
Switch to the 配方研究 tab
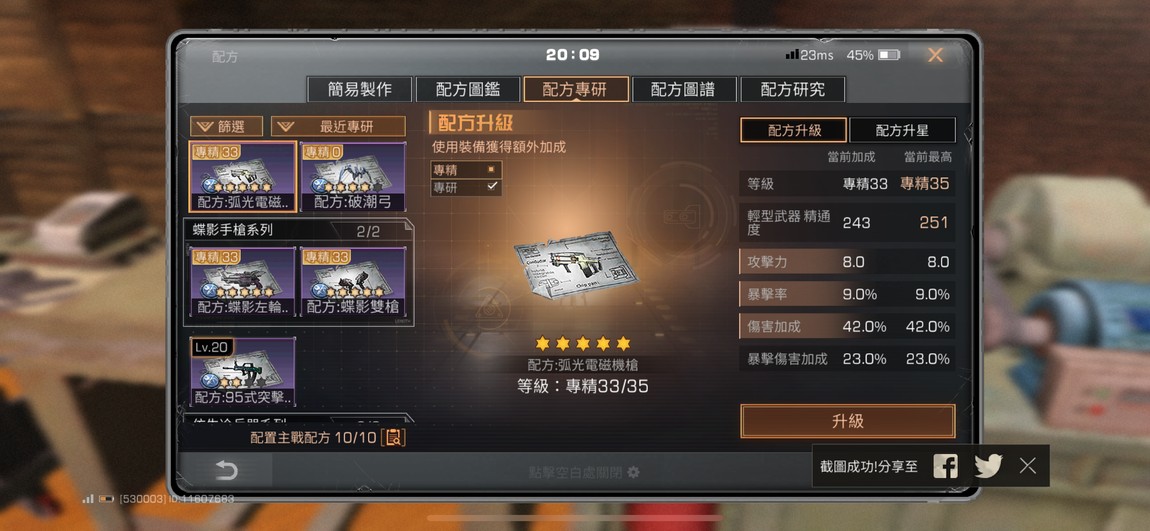coord(793,89)
